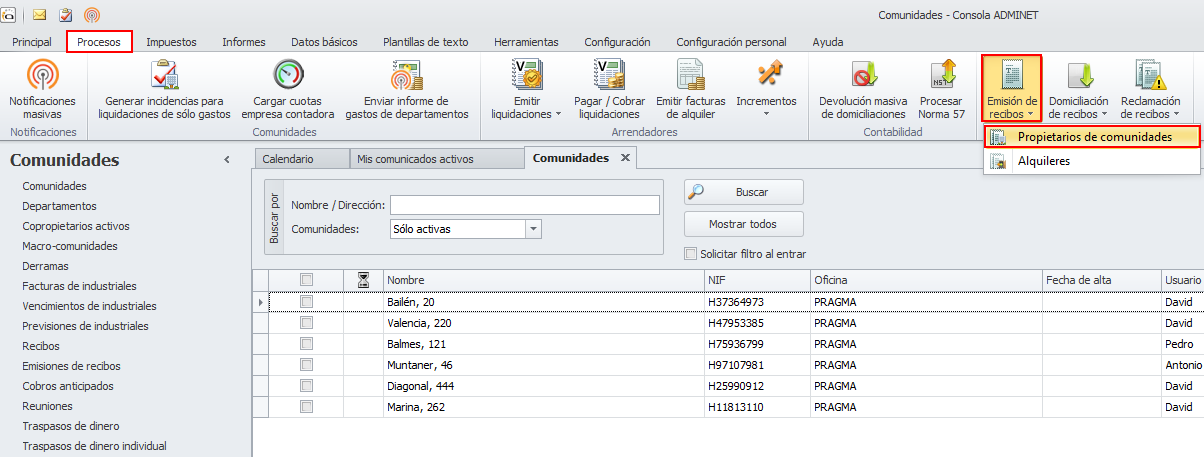
Task: Select Enviar informe de gastos icon
Action: click(407, 76)
